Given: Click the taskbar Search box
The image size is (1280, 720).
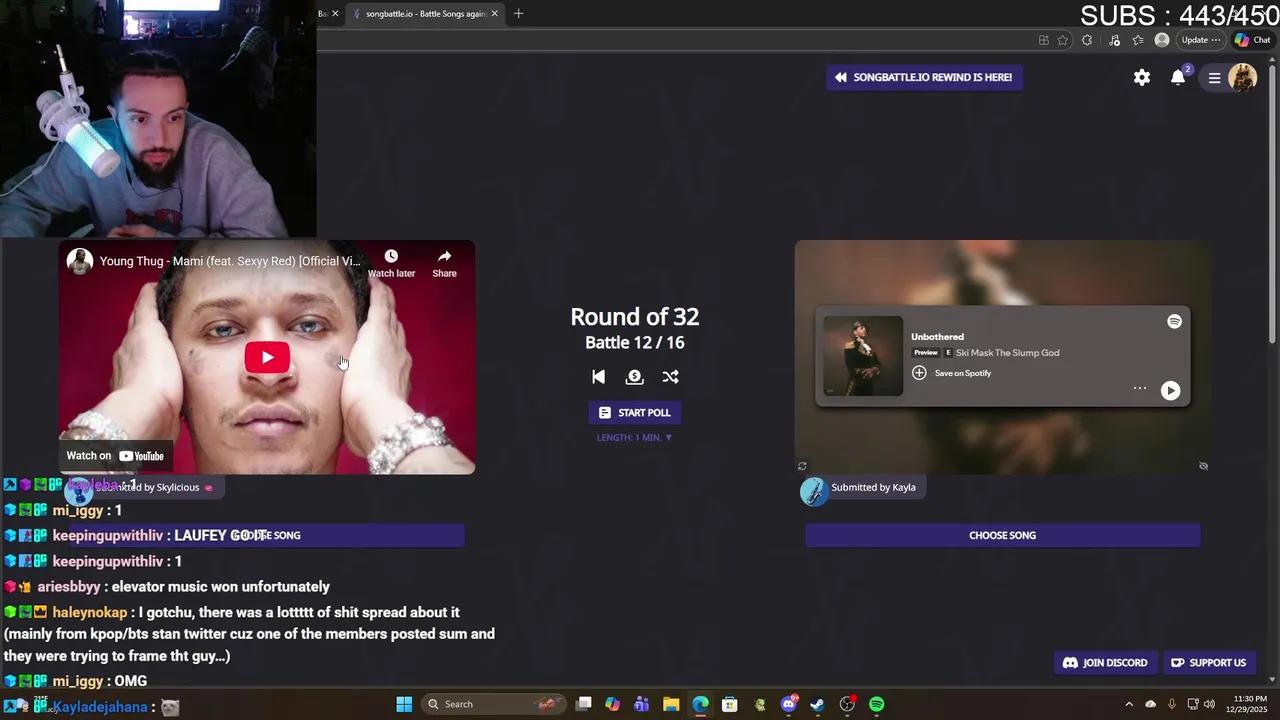Looking at the screenshot, I should tap(492, 704).
